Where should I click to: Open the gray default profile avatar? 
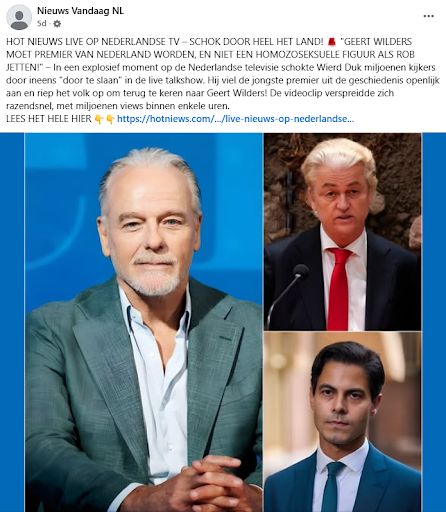19,17
